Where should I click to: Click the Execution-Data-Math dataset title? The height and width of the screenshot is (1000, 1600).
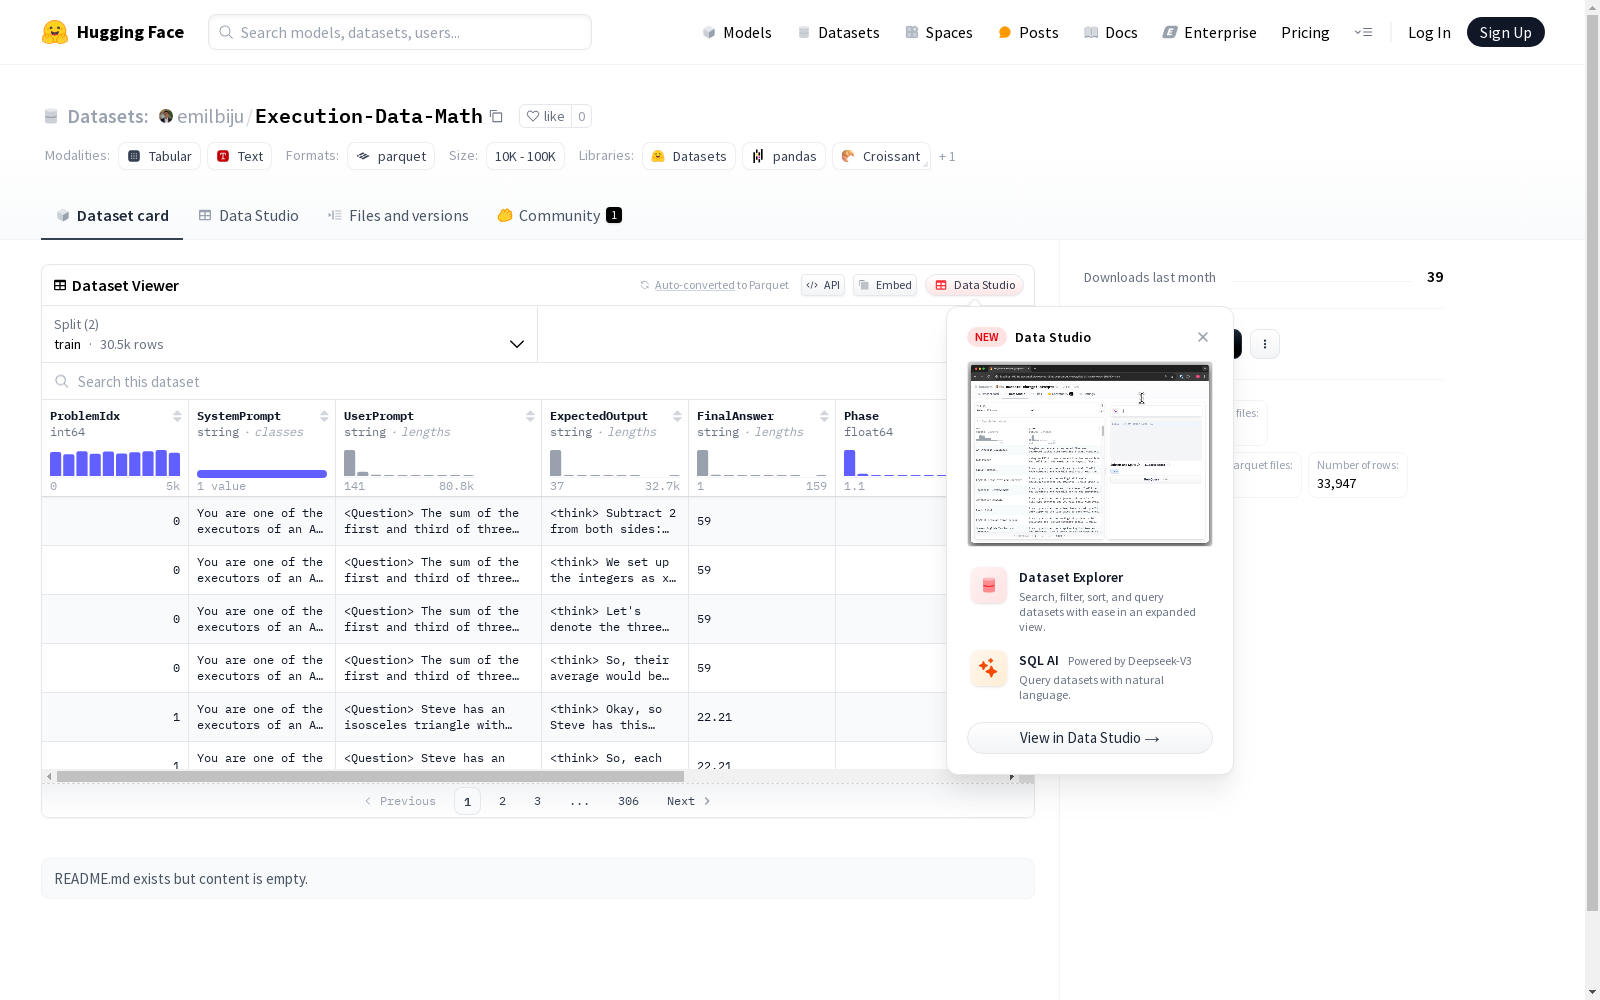click(369, 116)
